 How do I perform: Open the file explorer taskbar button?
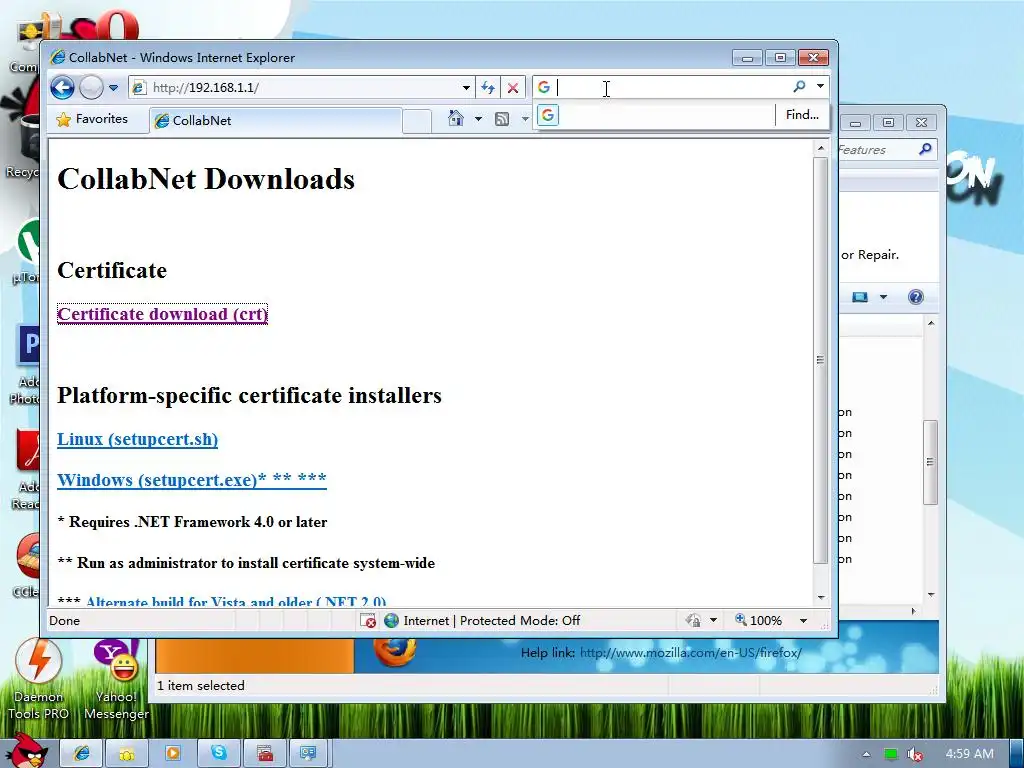pos(127,753)
